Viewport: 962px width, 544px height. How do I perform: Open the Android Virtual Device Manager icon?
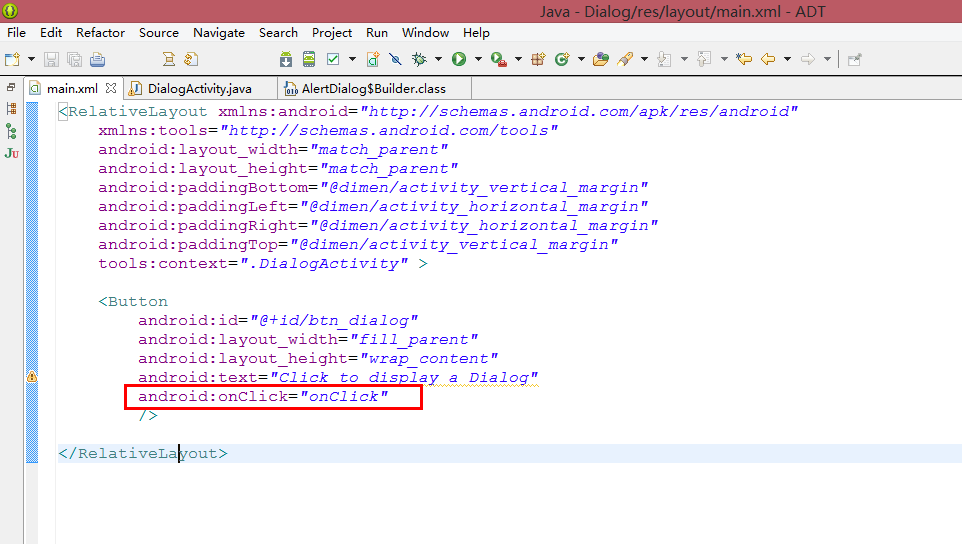(309, 59)
